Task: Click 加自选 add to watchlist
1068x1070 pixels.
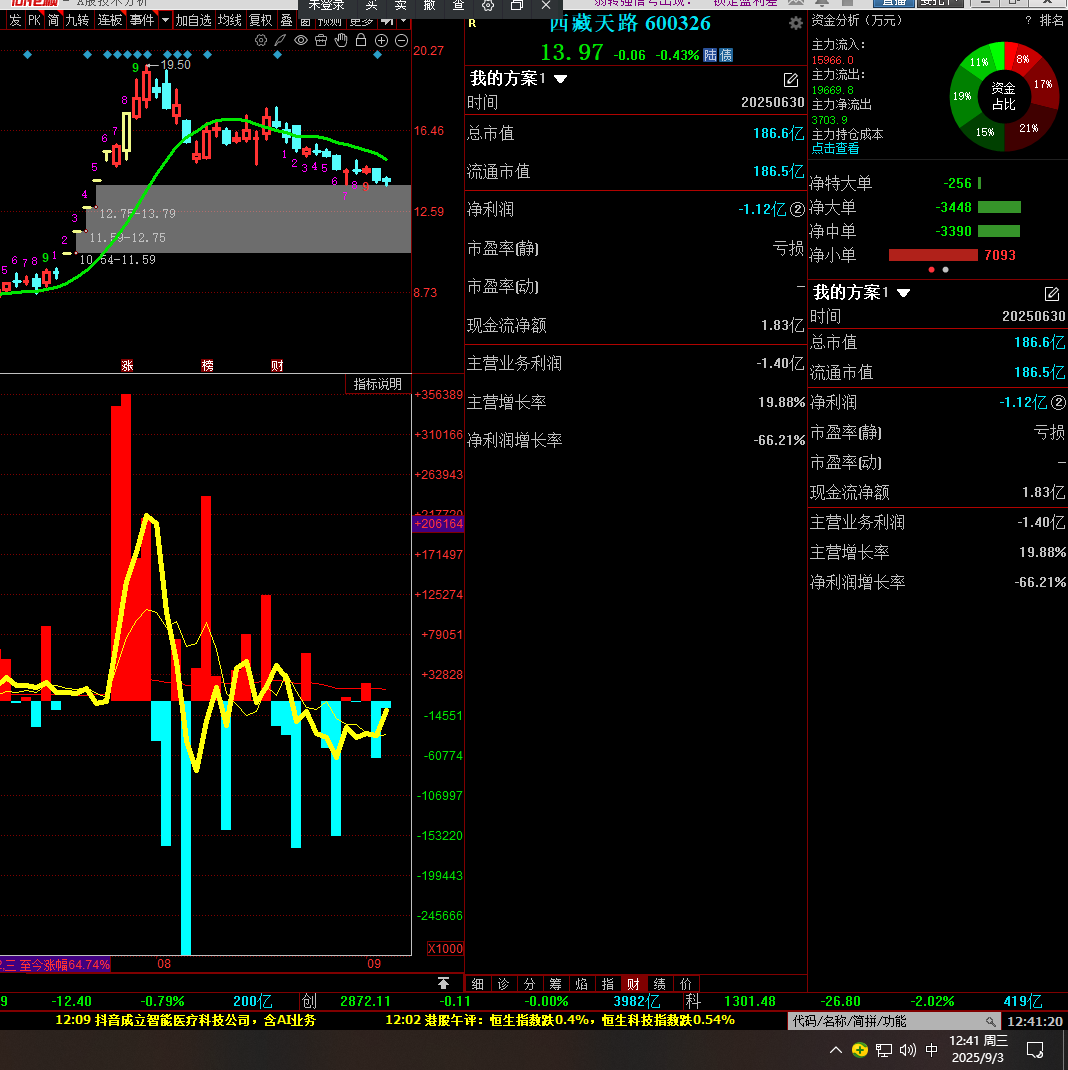Action: tap(193, 20)
